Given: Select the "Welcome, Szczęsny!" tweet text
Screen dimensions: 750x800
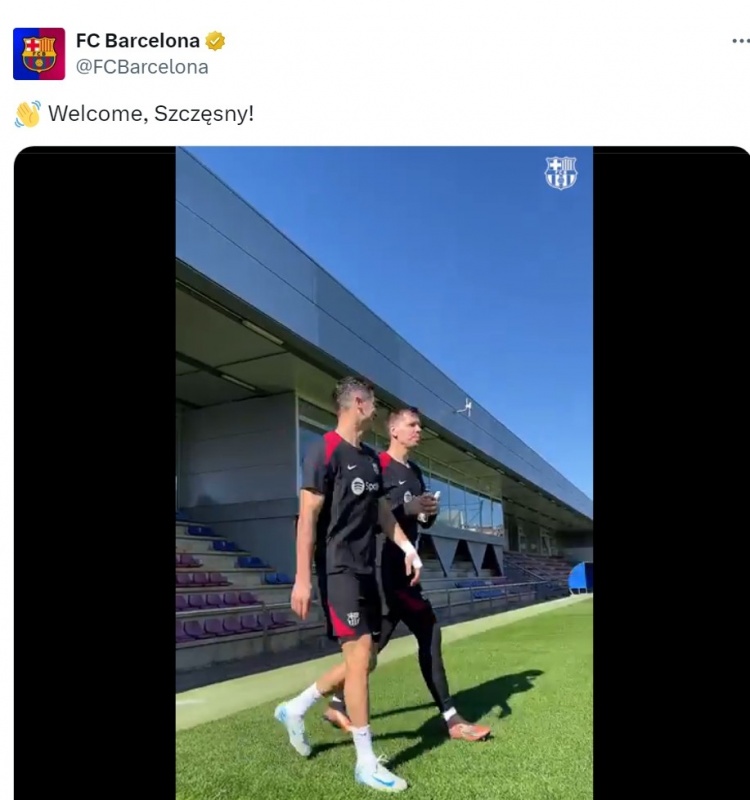Looking at the screenshot, I should click(151, 113).
